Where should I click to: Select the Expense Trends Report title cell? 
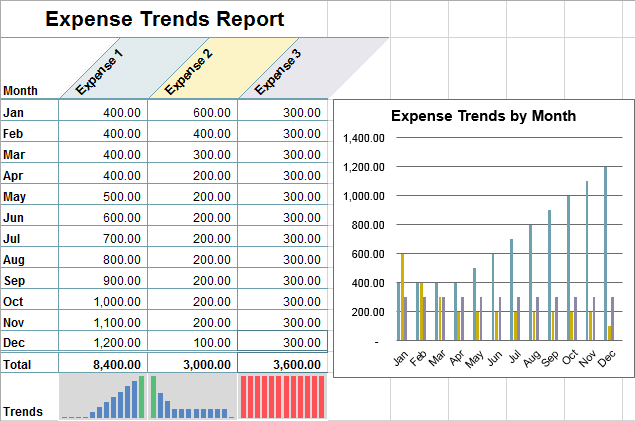164,19
